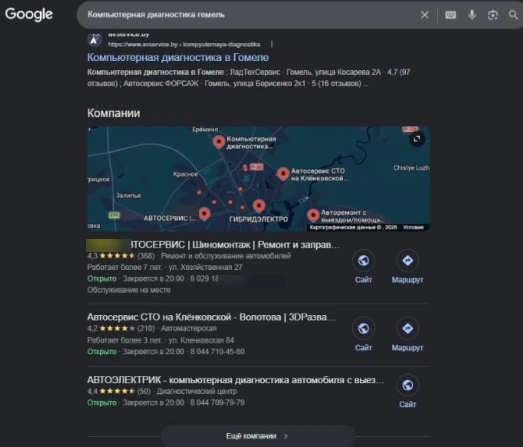Open Сайт for Автосервис СТО на Клёнковской

pos(363,335)
